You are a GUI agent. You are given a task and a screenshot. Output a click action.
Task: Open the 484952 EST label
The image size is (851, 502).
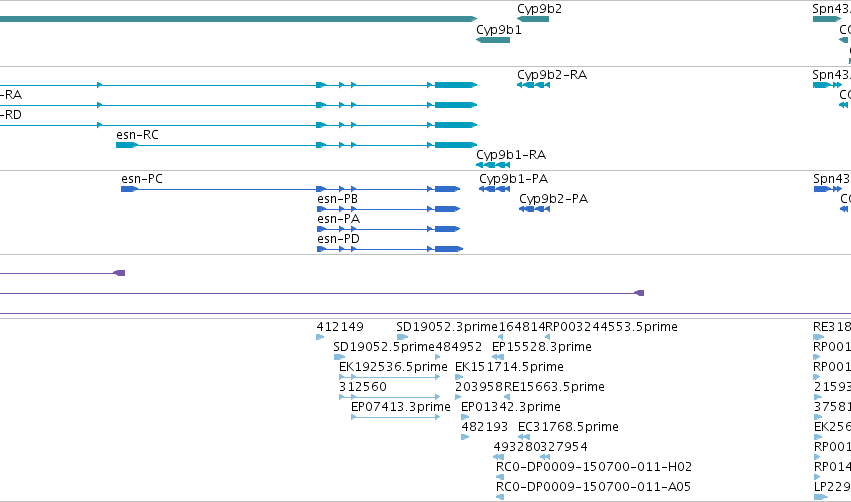pos(459,347)
